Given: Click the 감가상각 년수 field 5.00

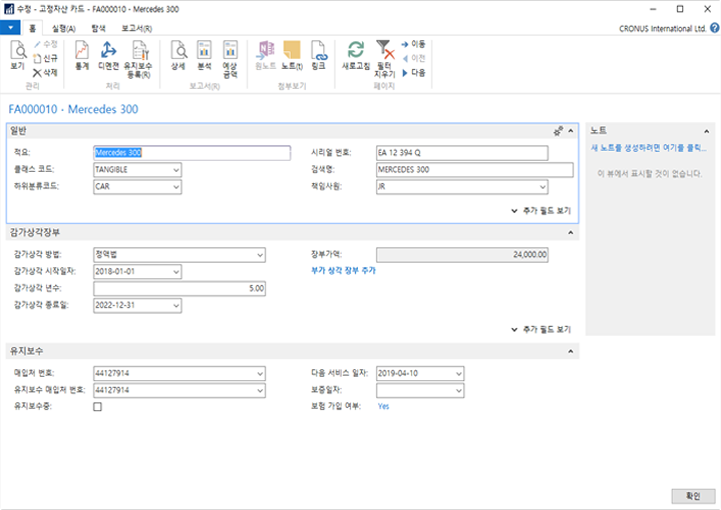Looking at the screenshot, I should [179, 289].
